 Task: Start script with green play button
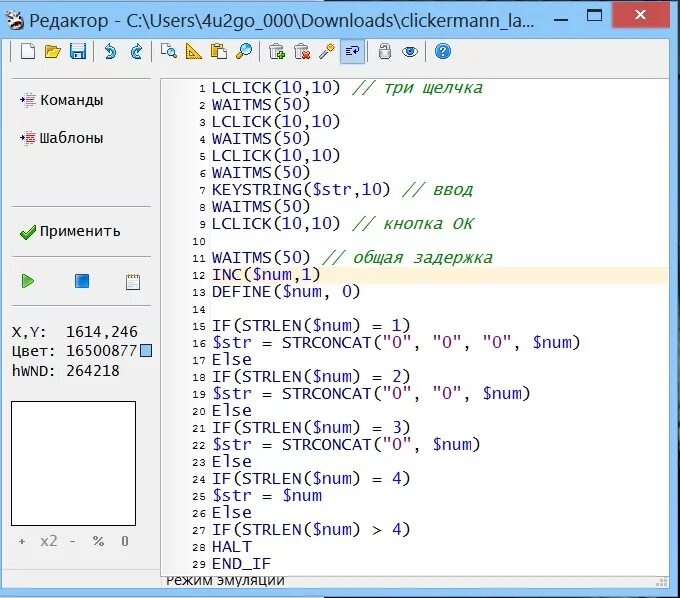[28, 281]
